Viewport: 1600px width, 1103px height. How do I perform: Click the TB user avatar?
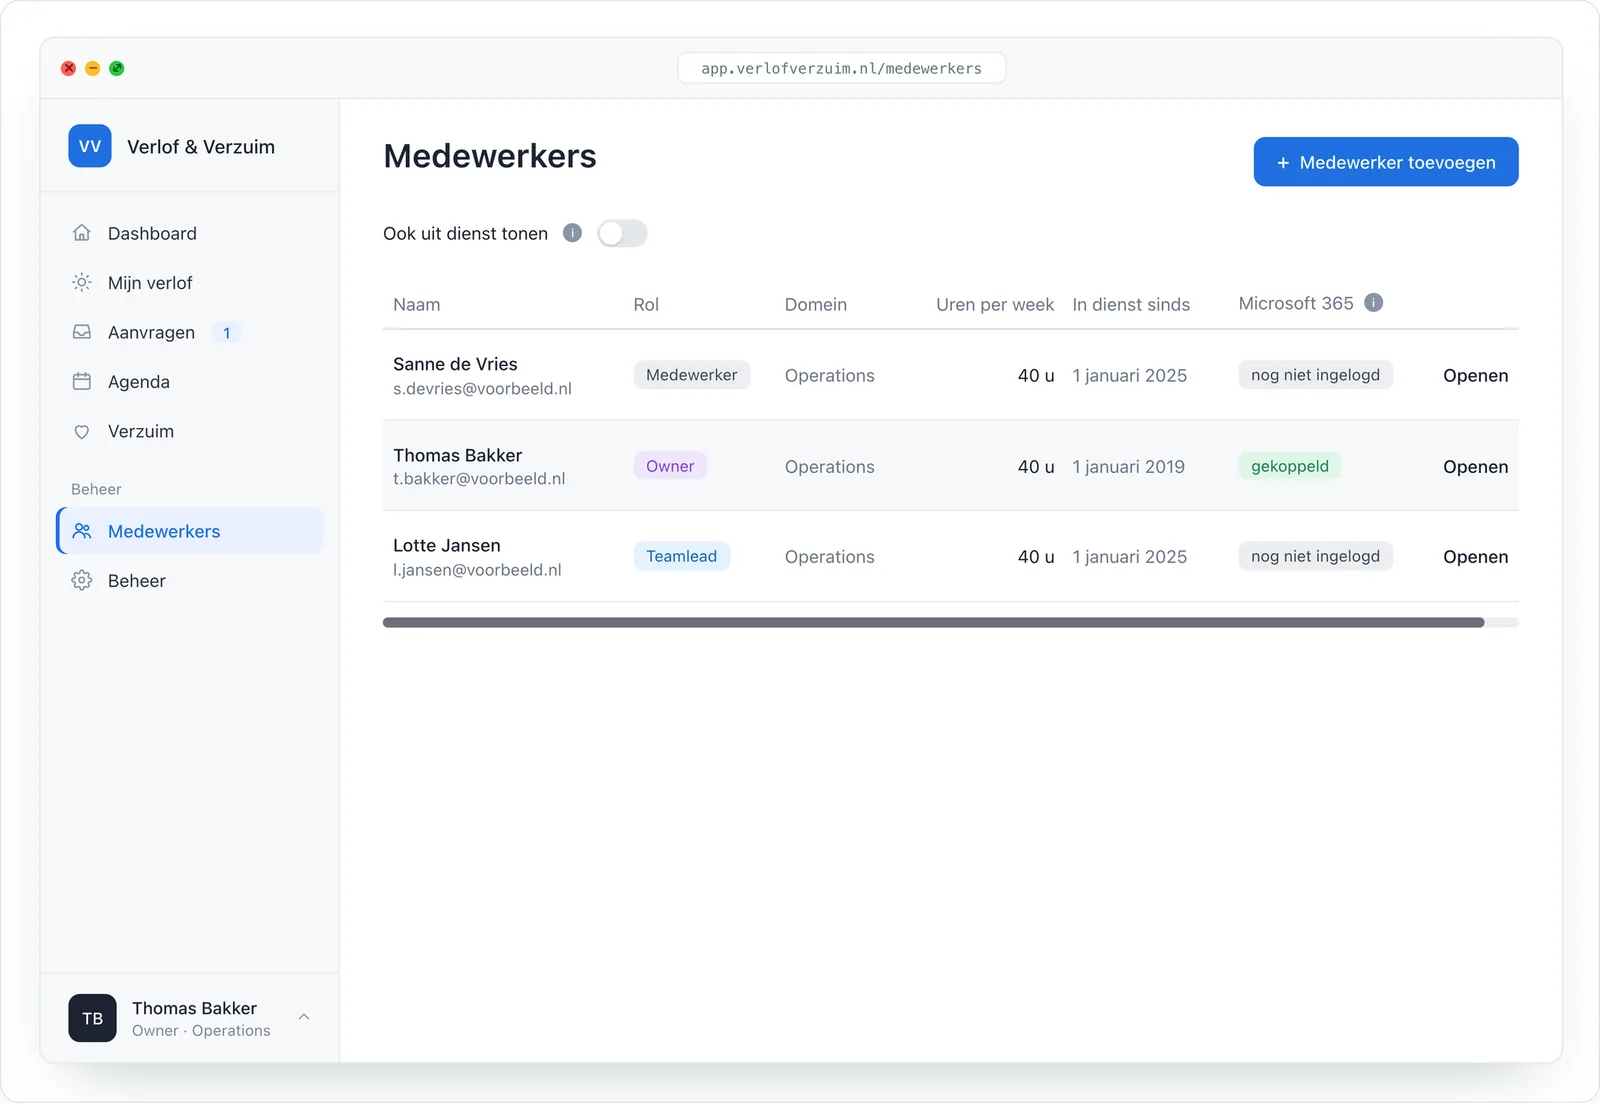click(x=92, y=1018)
